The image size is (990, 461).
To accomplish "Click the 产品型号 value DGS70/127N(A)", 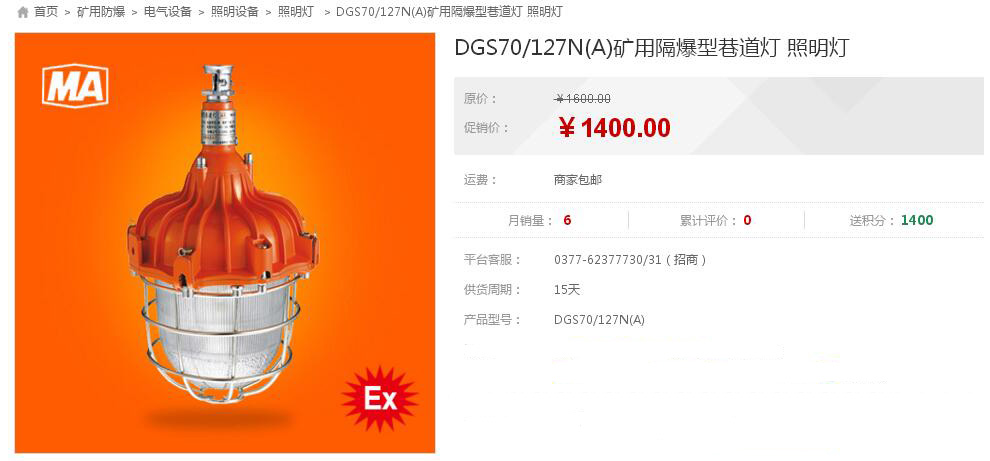I will (x=599, y=320).
